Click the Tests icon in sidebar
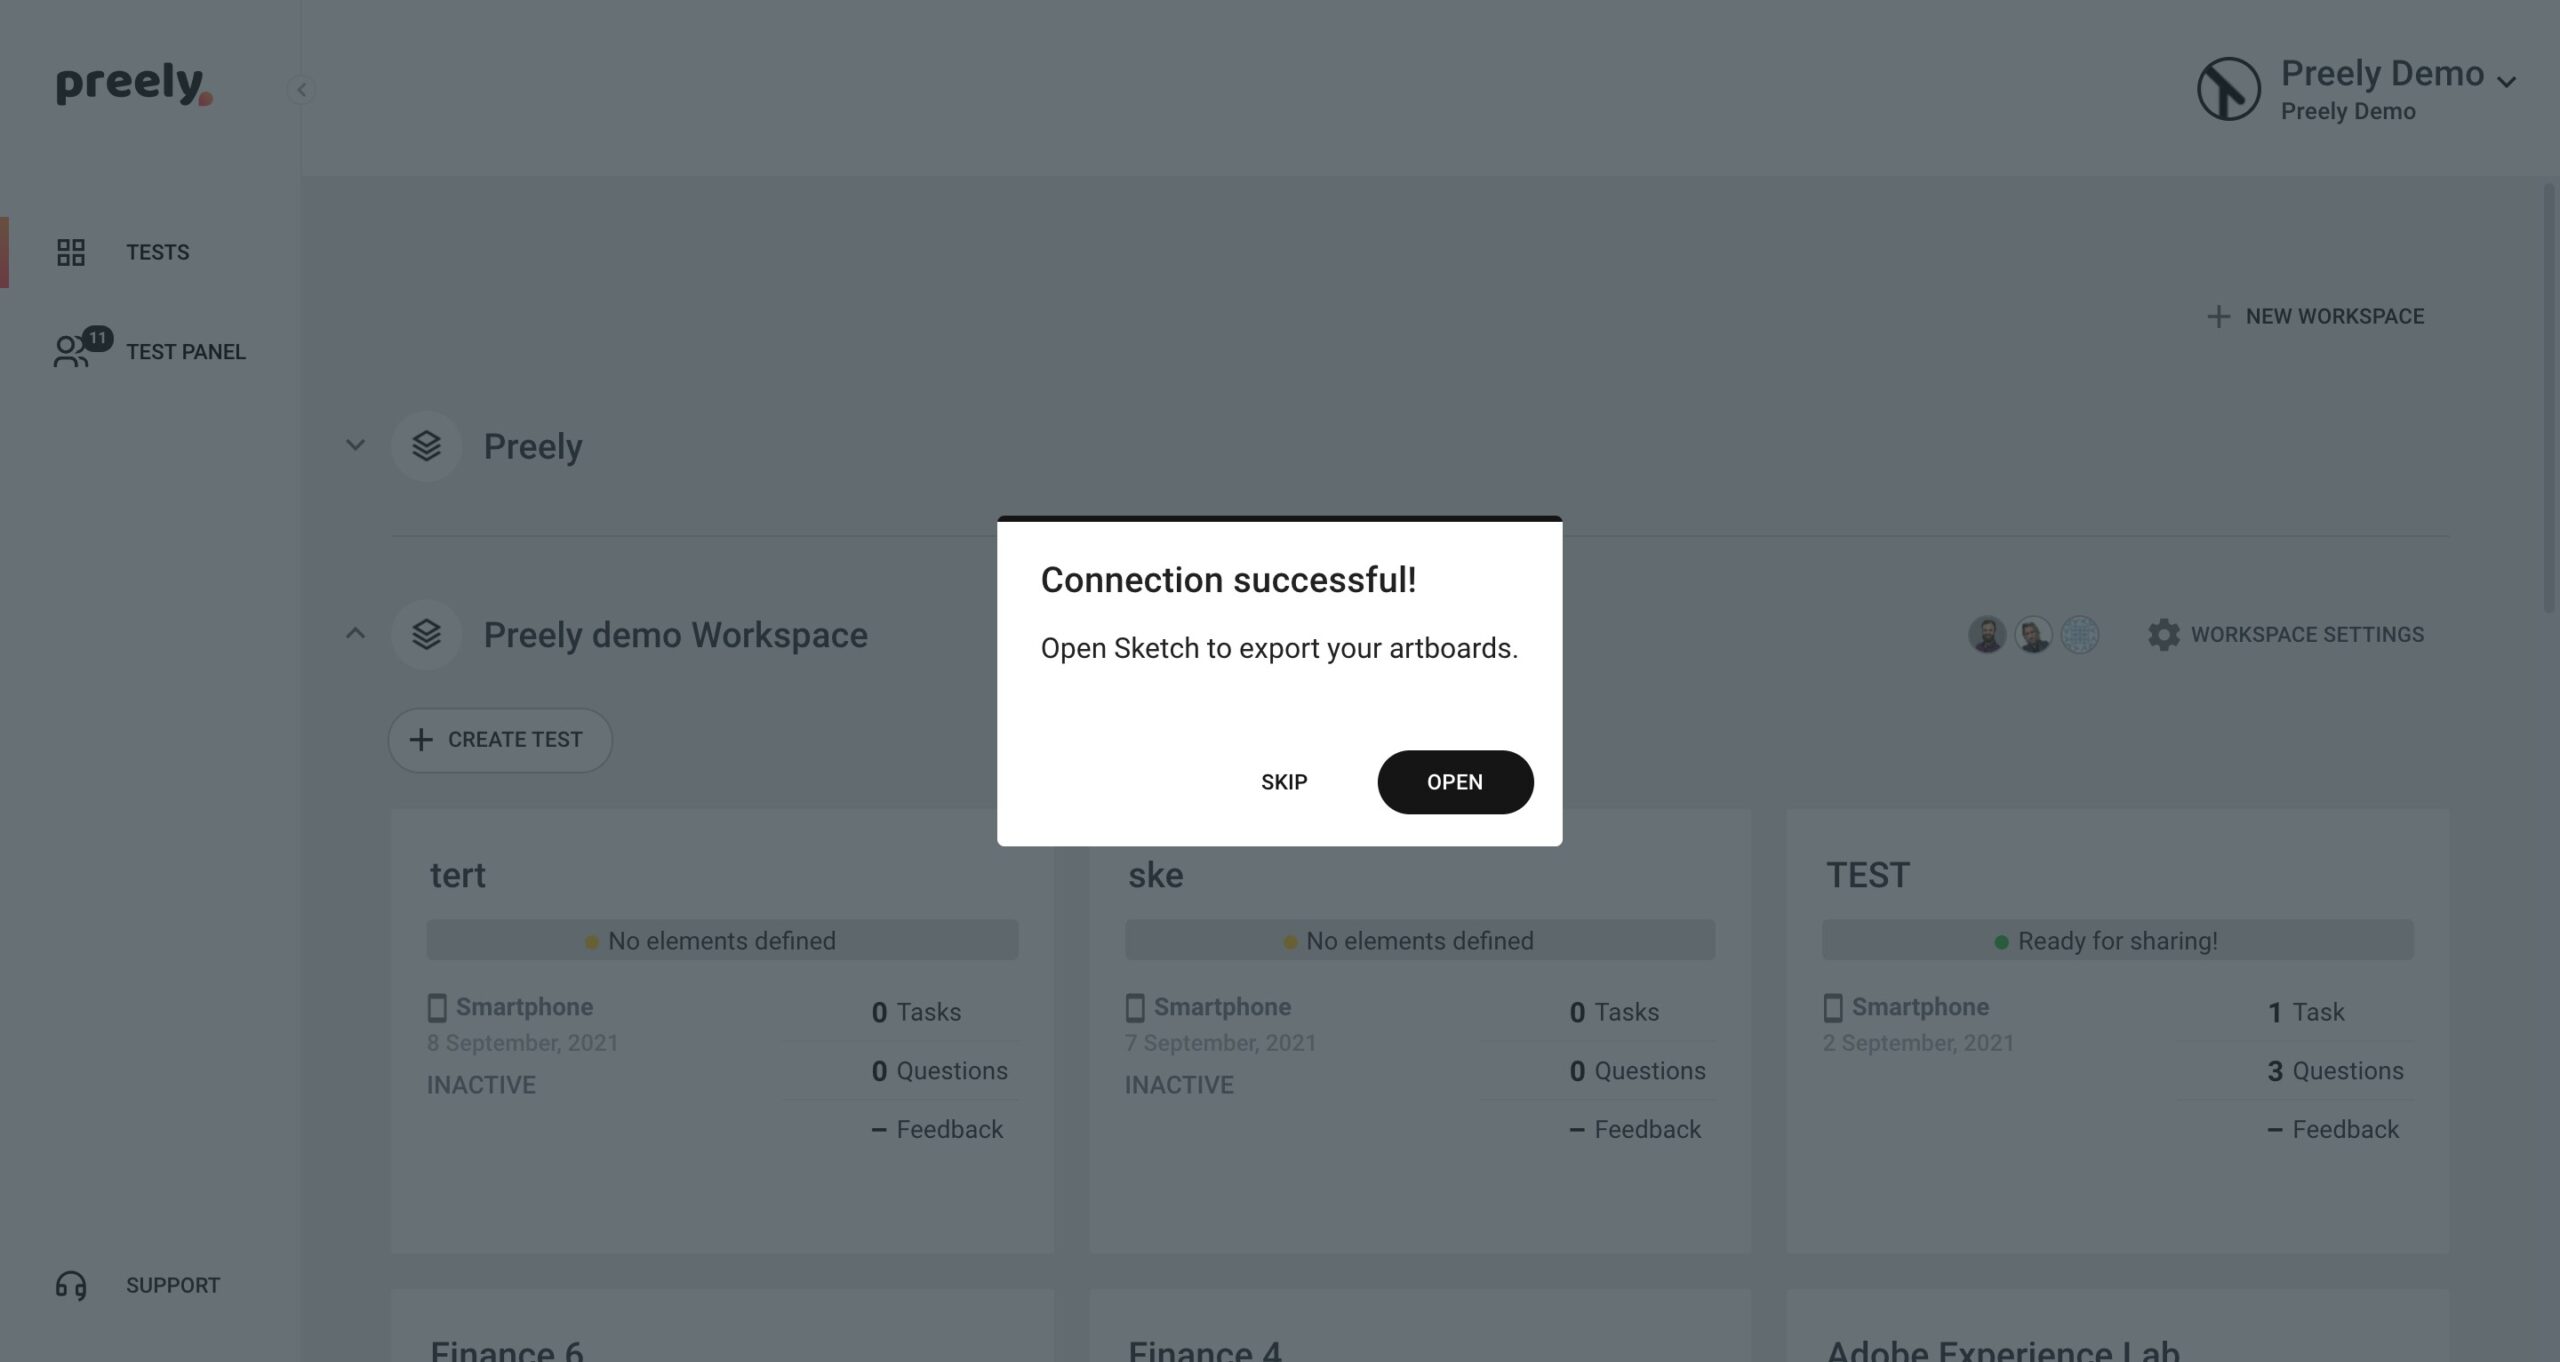 click(x=69, y=251)
